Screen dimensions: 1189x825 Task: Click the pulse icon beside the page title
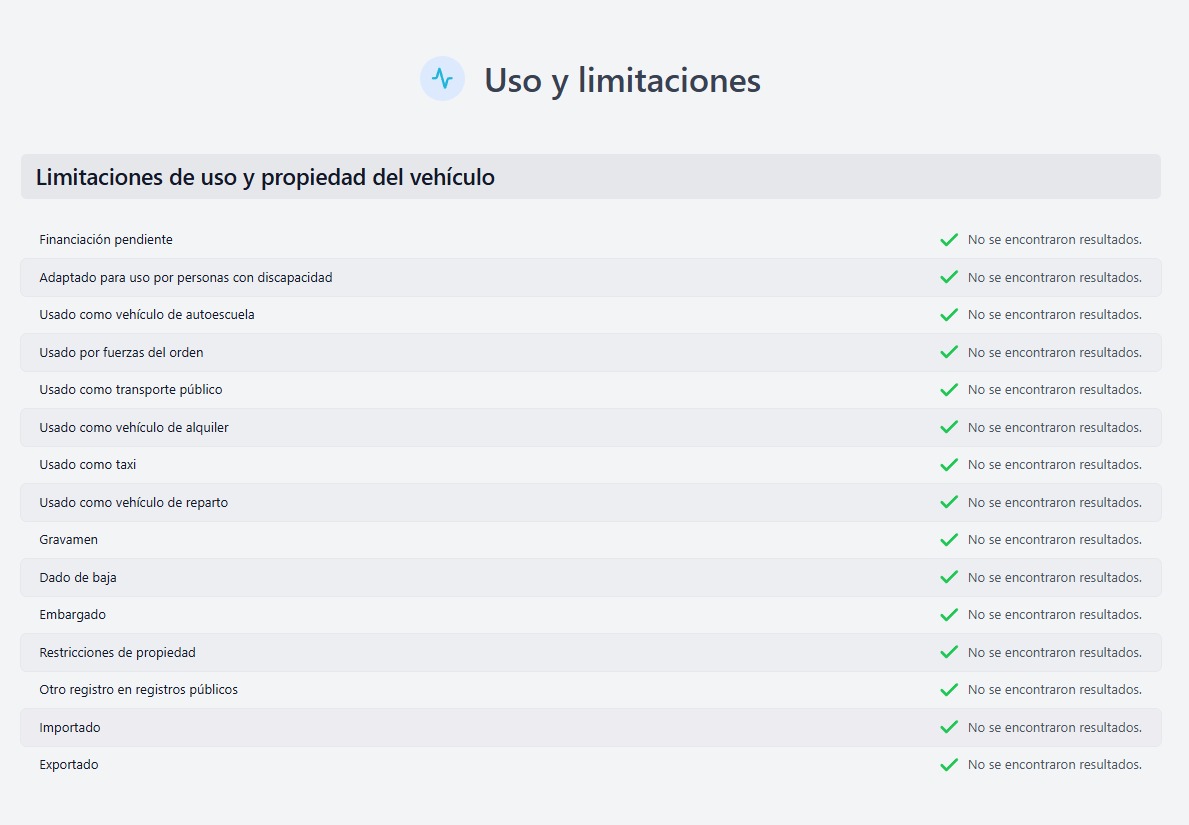[442, 79]
